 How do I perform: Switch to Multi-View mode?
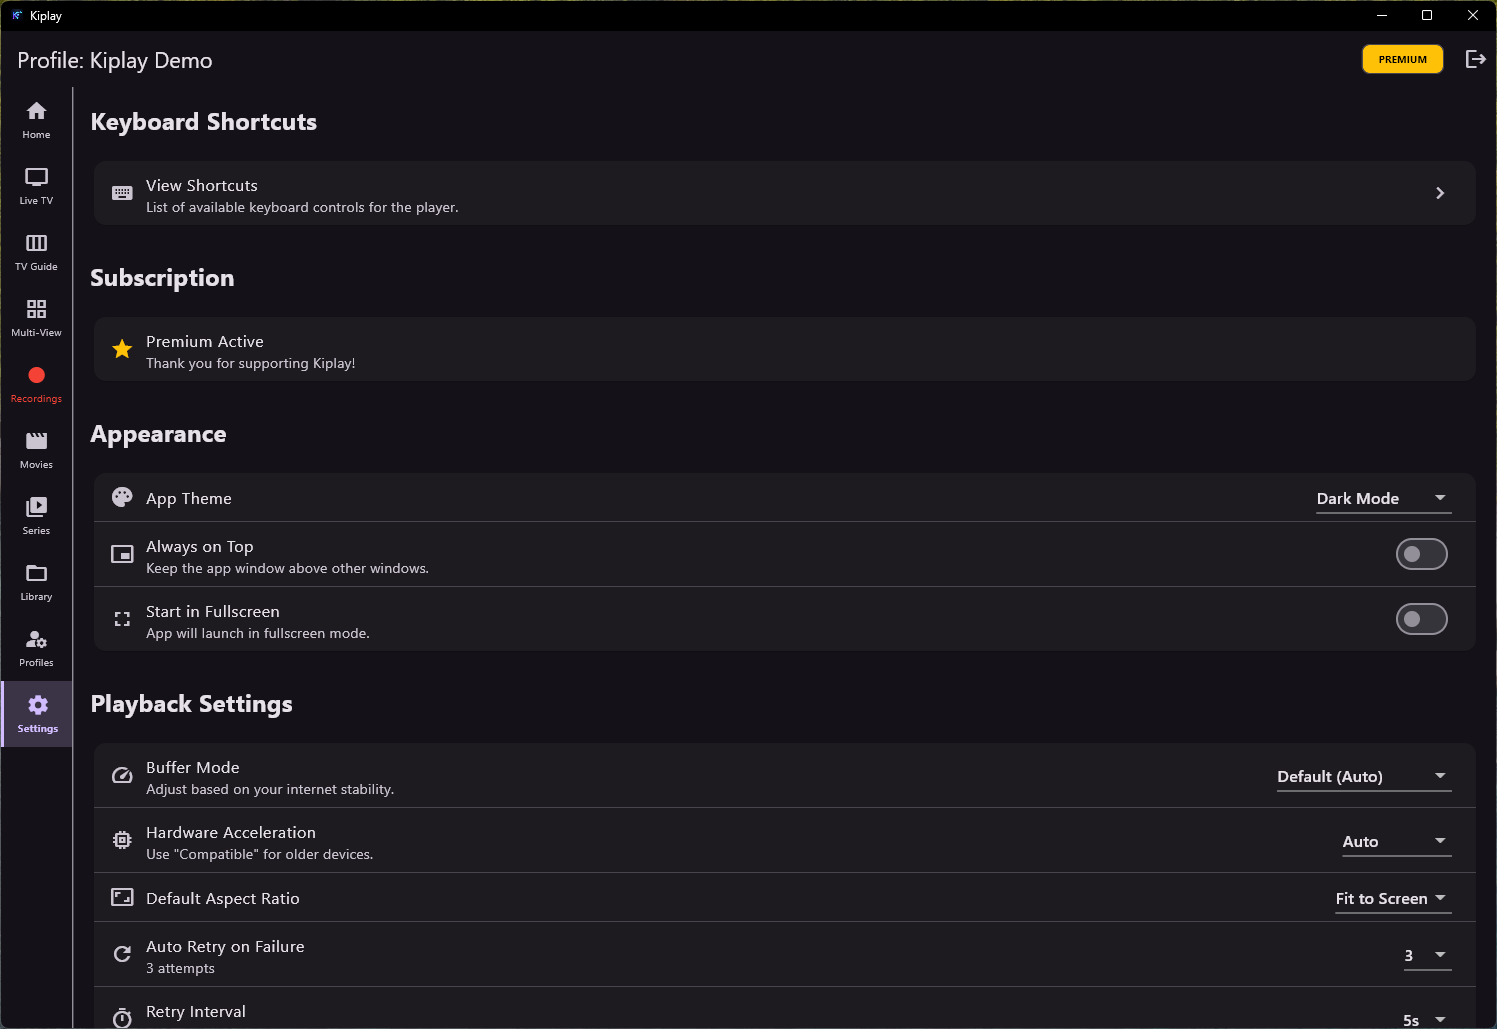pyautogui.click(x=36, y=316)
